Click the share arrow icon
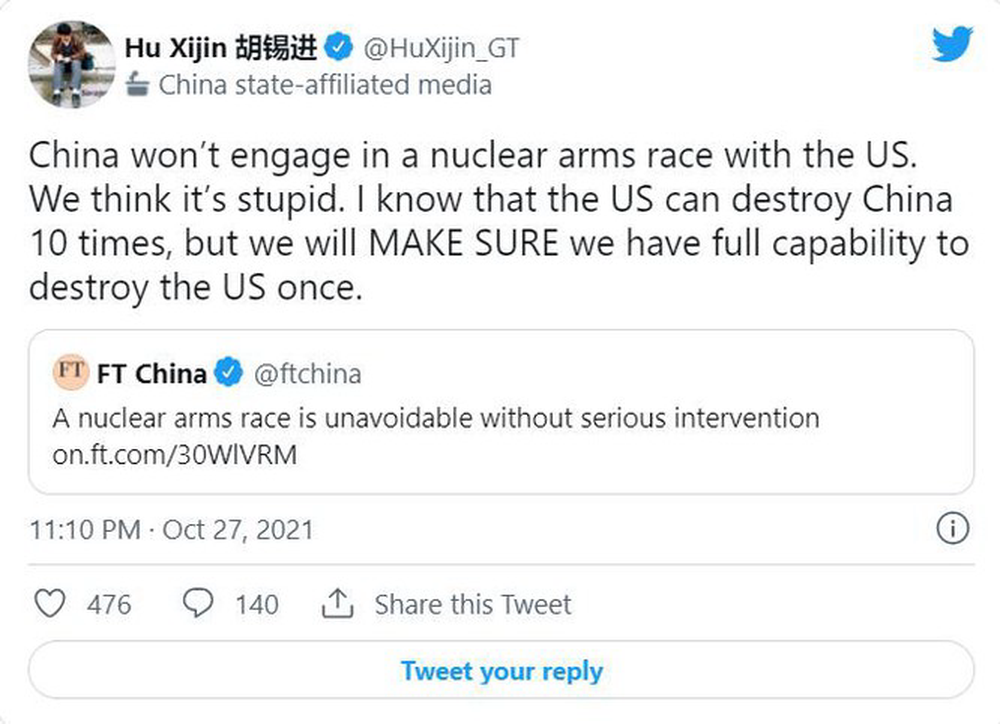The image size is (1000, 724). [x=337, y=604]
